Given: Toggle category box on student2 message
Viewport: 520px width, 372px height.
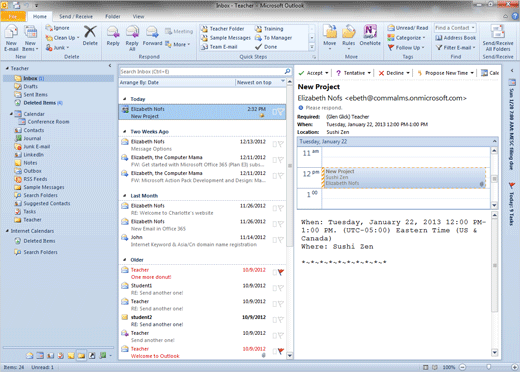Looking at the screenshot, I should click(275, 320).
